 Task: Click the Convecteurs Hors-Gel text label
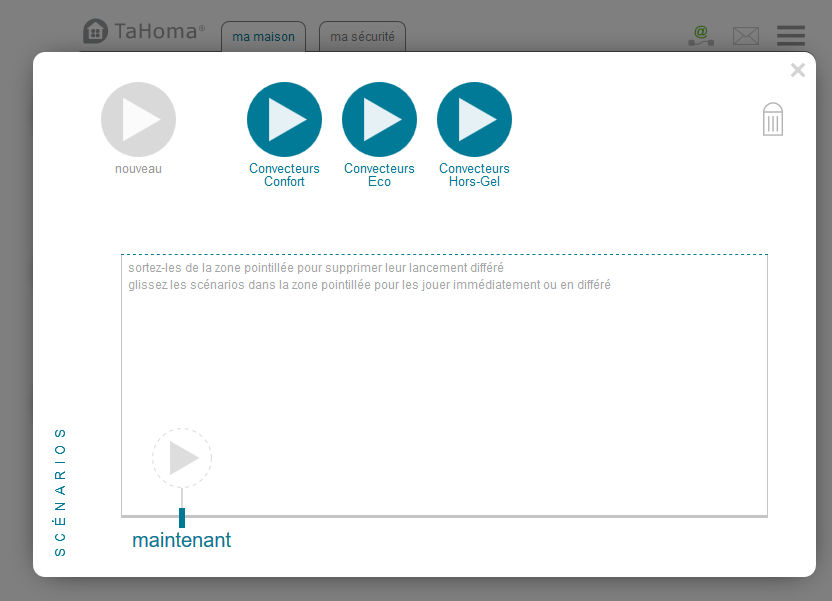point(474,175)
